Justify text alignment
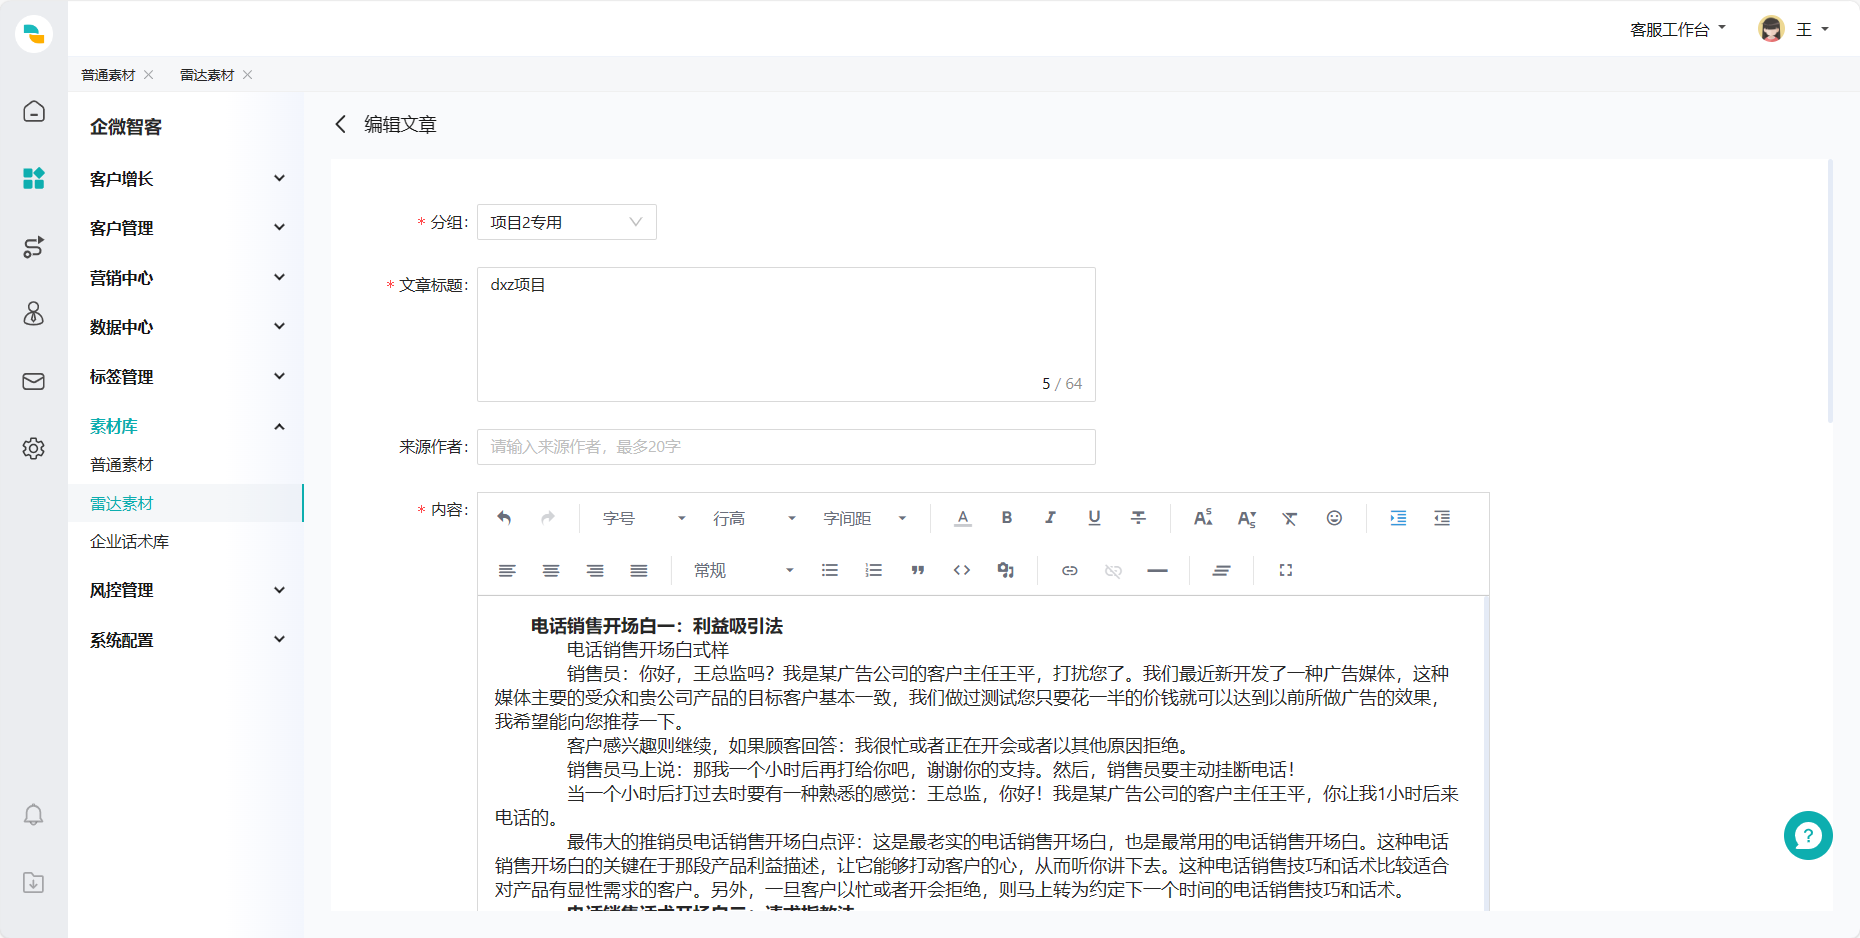This screenshot has width=1860, height=938. tap(639, 570)
